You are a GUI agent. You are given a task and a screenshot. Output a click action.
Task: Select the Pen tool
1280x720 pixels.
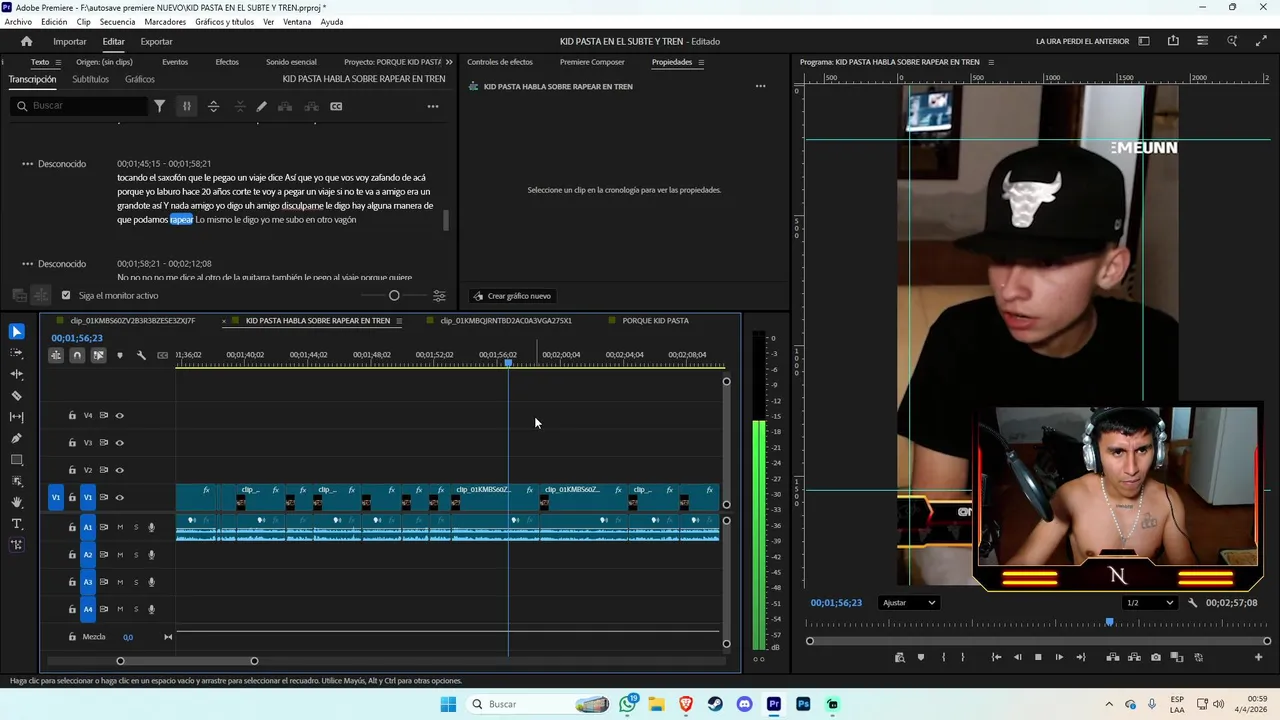point(17,438)
